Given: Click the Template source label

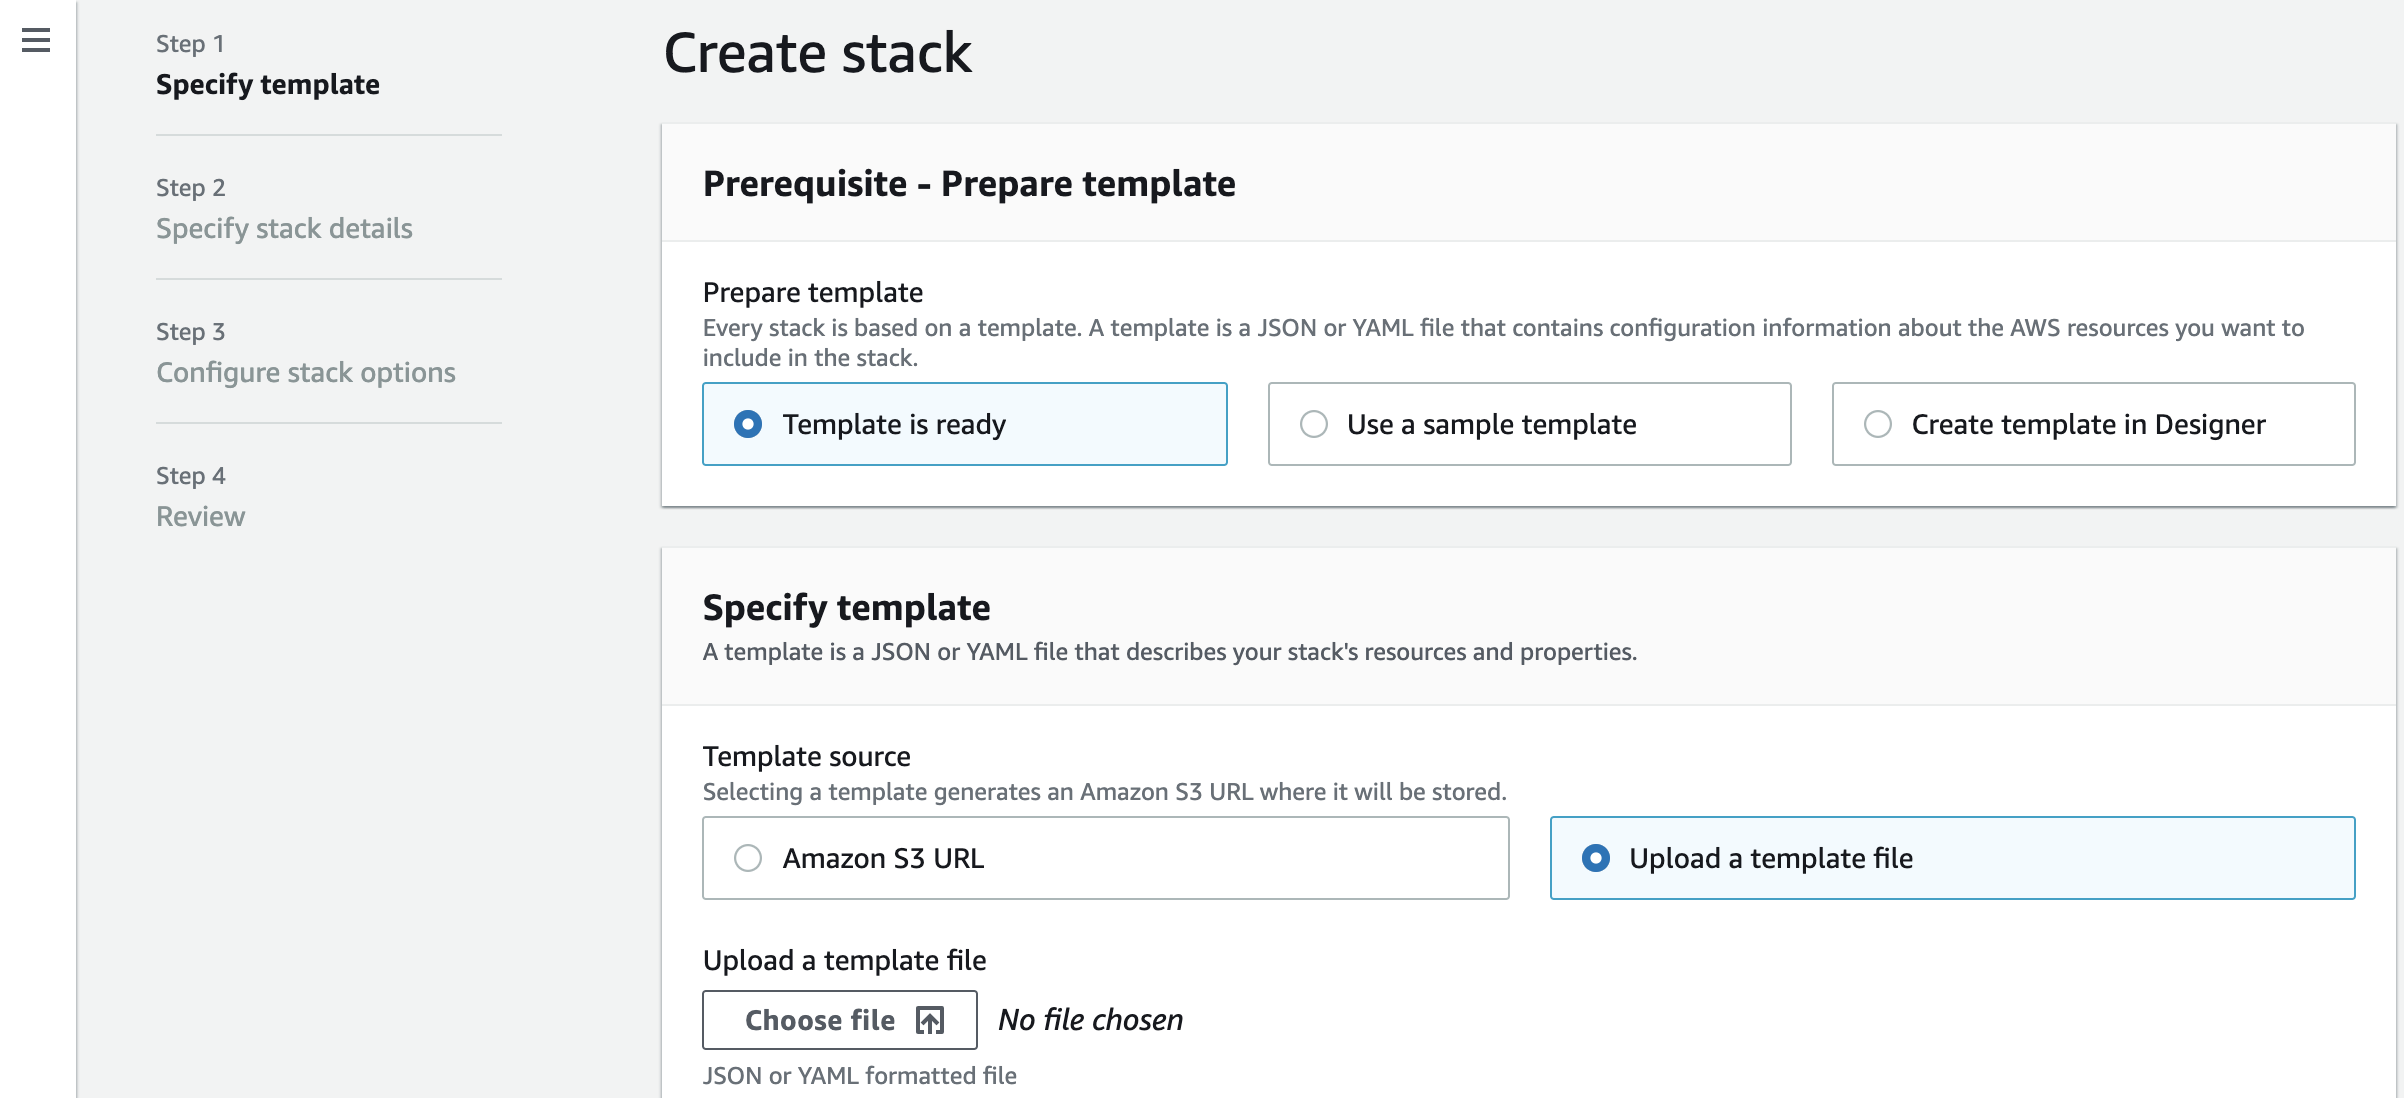Looking at the screenshot, I should [806, 756].
